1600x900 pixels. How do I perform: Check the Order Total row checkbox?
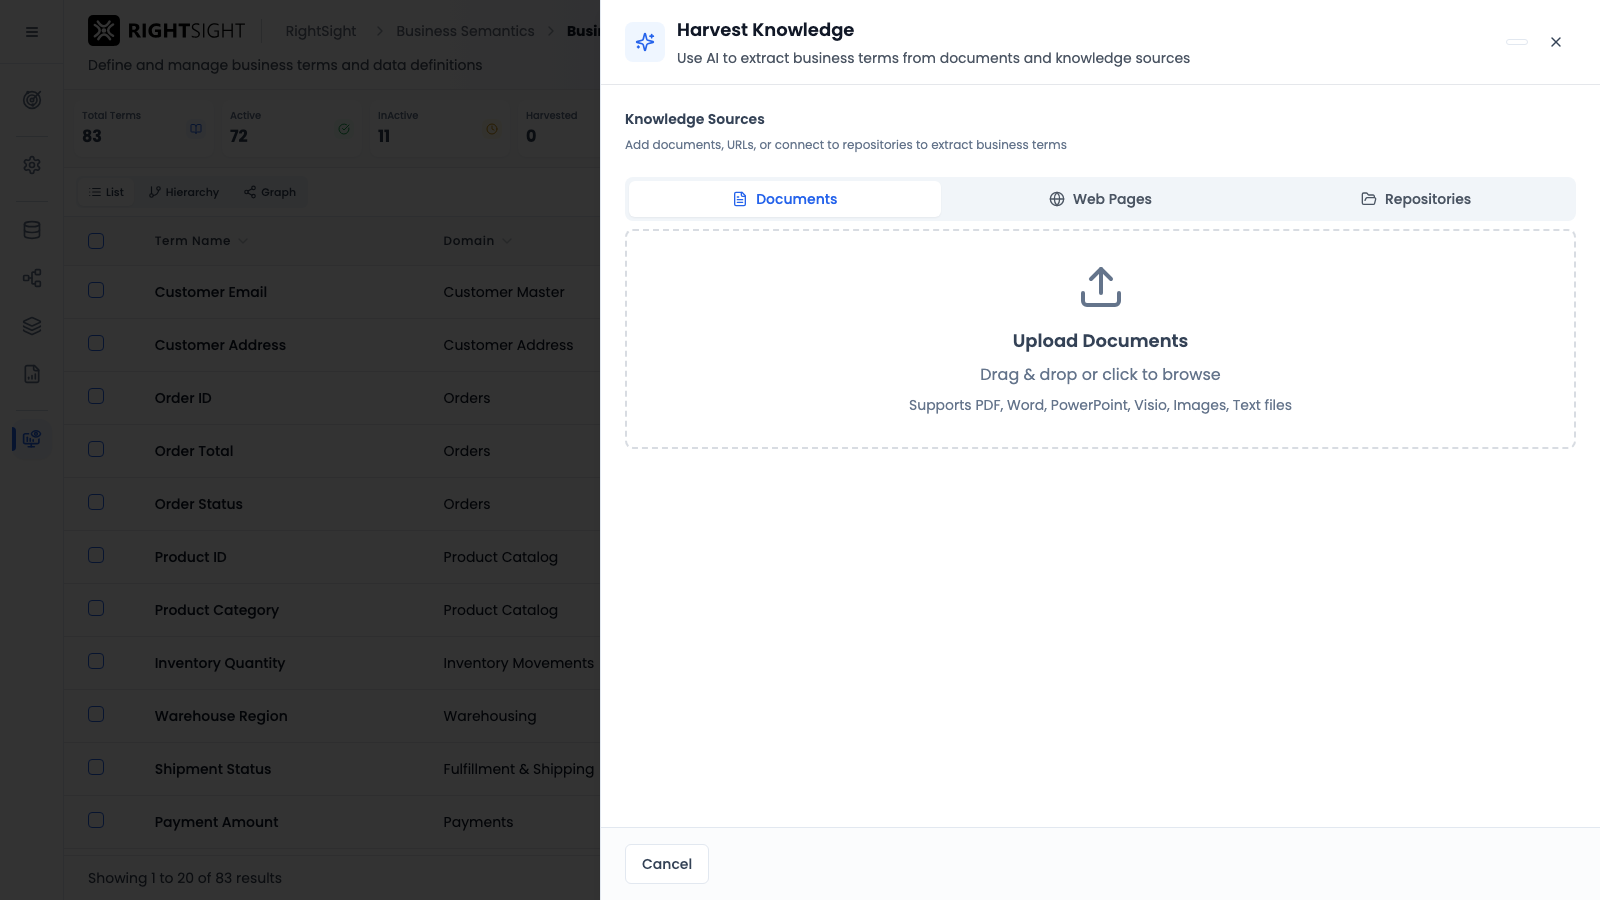pyautogui.click(x=96, y=449)
